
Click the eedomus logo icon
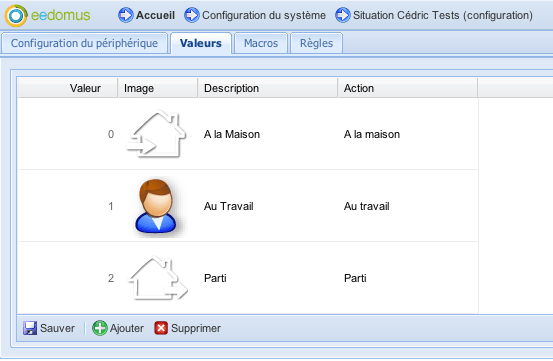pyautogui.click(x=16, y=16)
